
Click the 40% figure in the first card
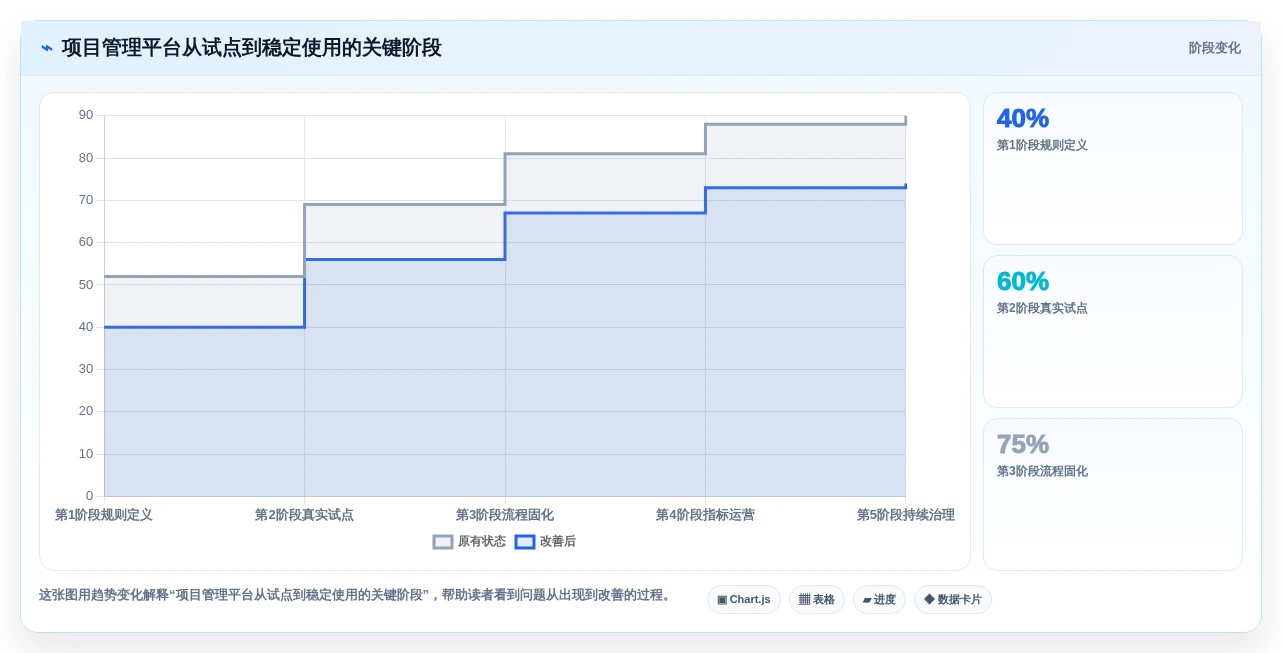pos(1022,118)
